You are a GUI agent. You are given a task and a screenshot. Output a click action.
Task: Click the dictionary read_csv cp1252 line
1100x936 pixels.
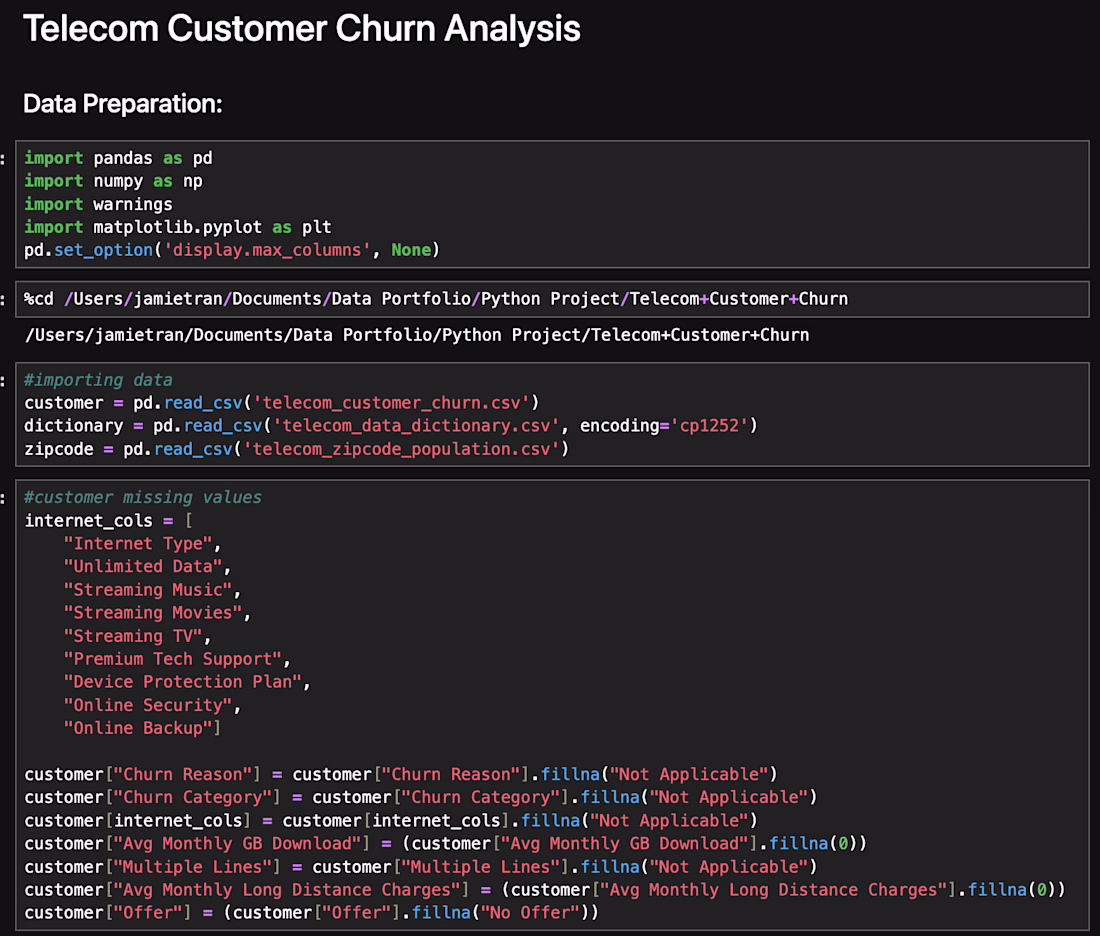point(391,426)
